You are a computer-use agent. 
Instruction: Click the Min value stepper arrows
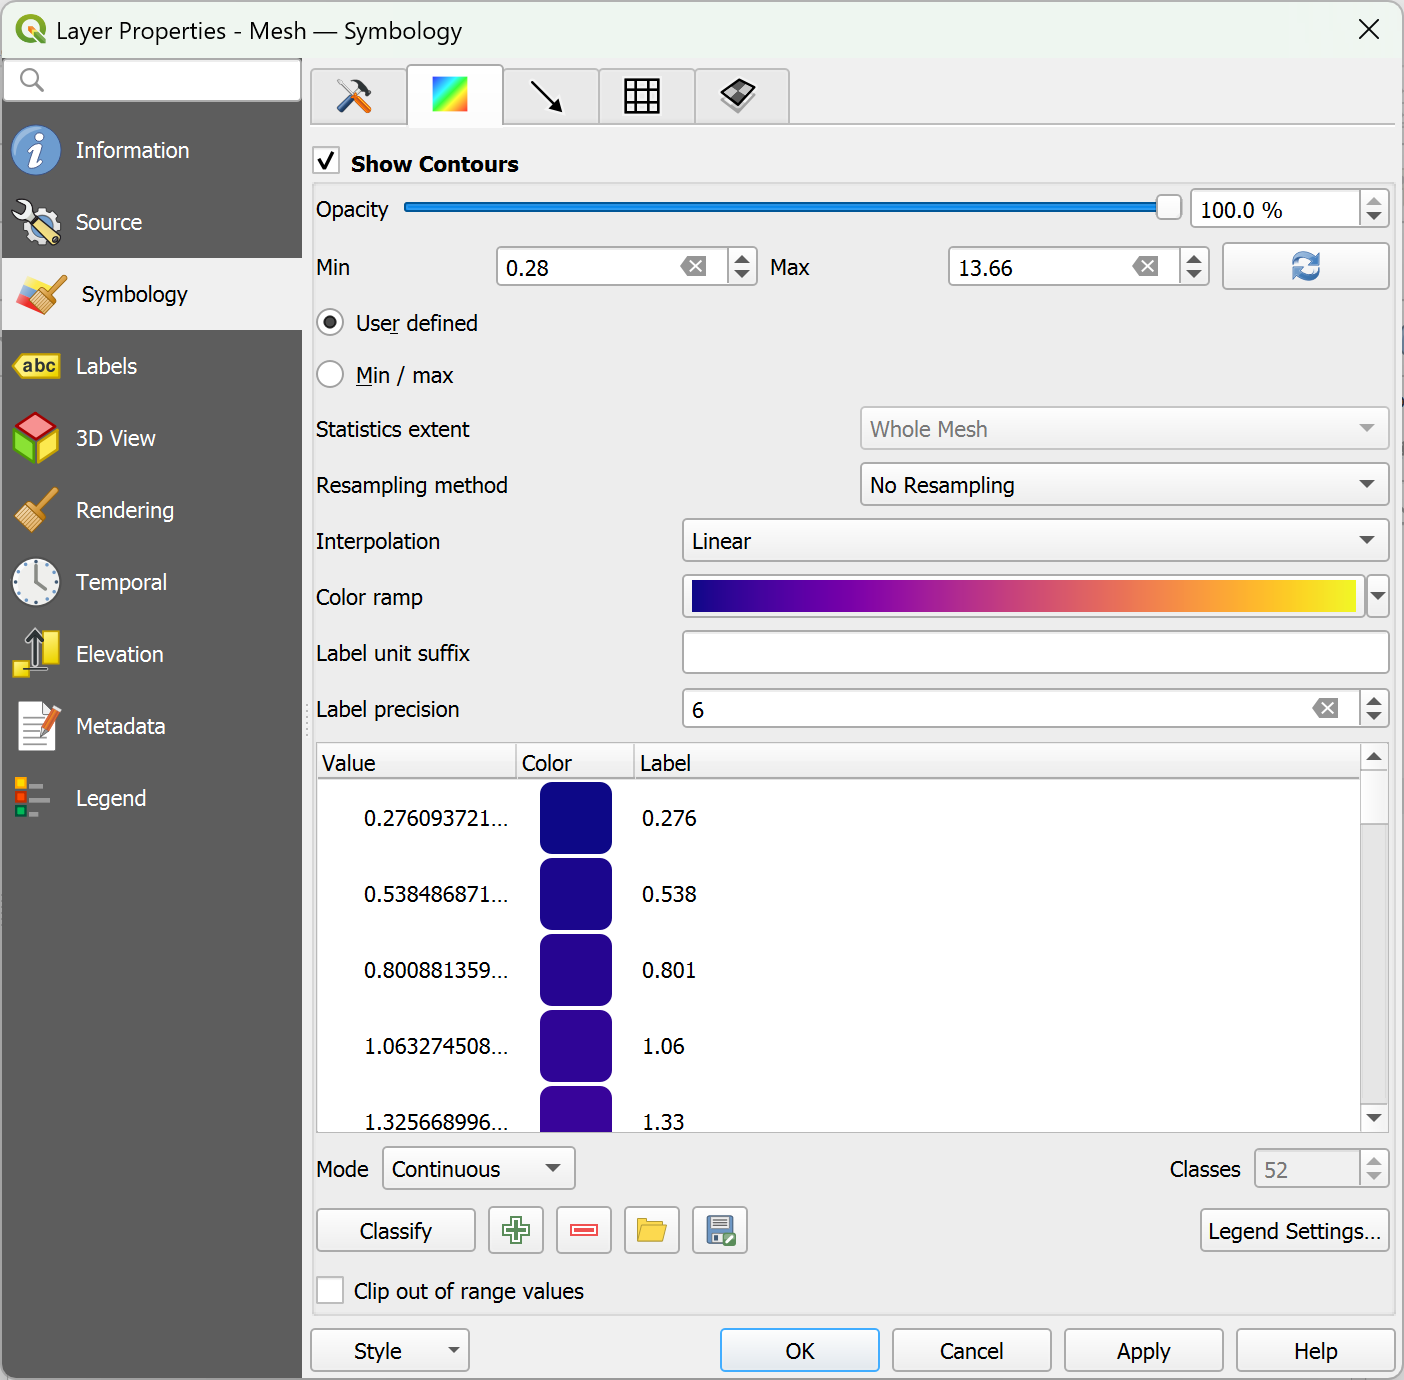[x=742, y=266]
